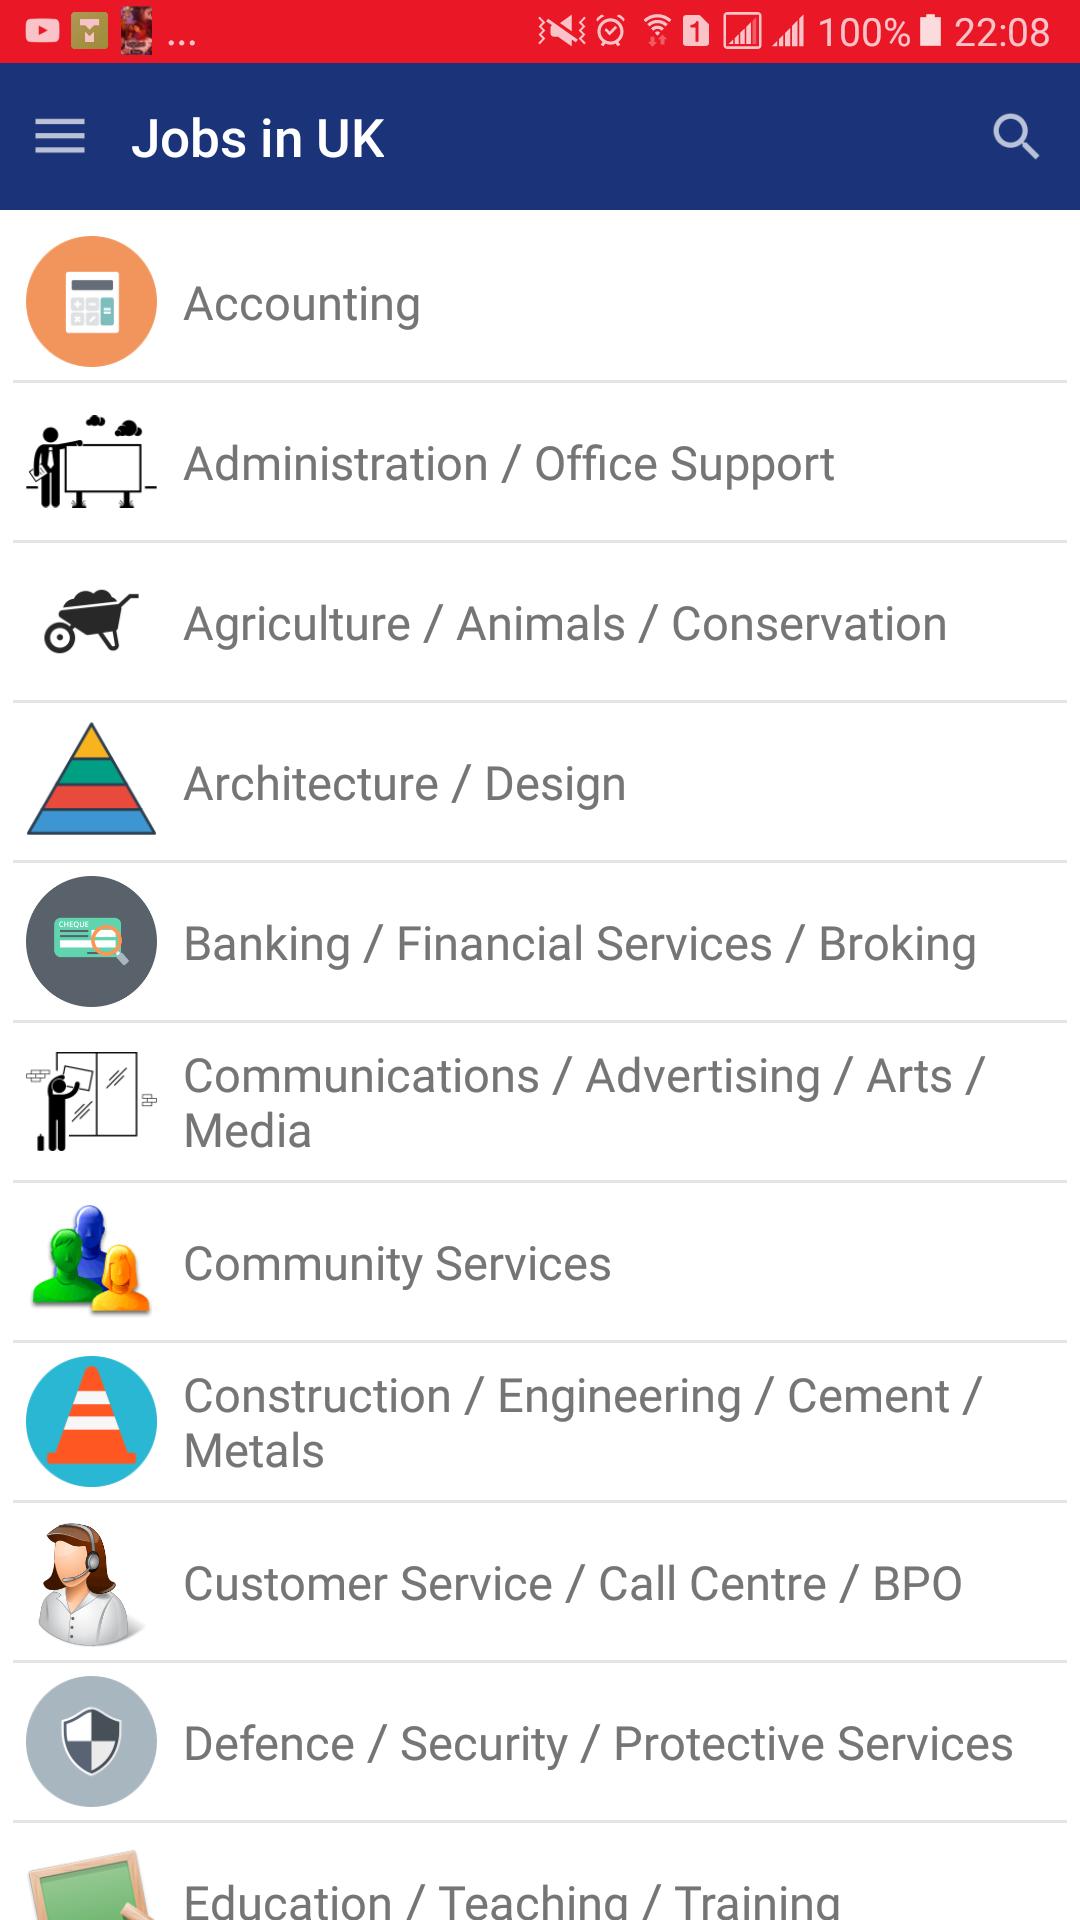Select the shield Defence icon
Image resolution: width=1080 pixels, height=1920 pixels.
(91, 1741)
